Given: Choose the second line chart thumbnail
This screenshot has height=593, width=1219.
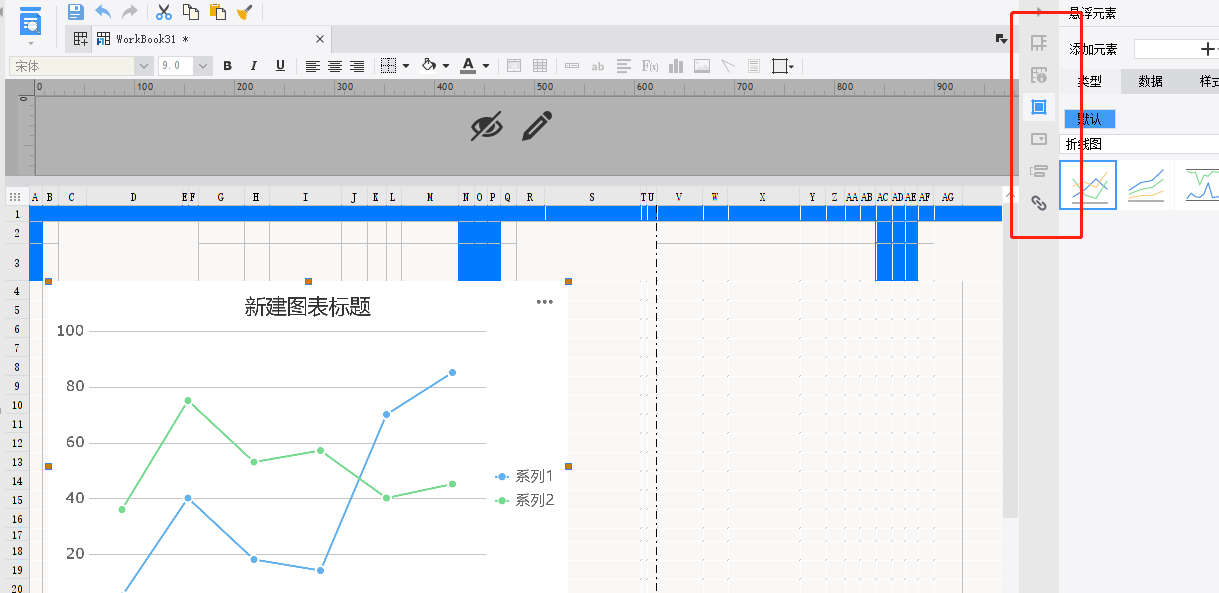Looking at the screenshot, I should [x=1146, y=185].
